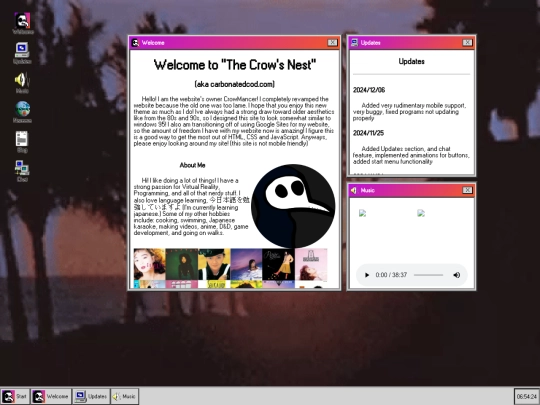This screenshot has width=540, height=405.
Task: Click the black album cover with yellow skirt
Action: [278, 264]
